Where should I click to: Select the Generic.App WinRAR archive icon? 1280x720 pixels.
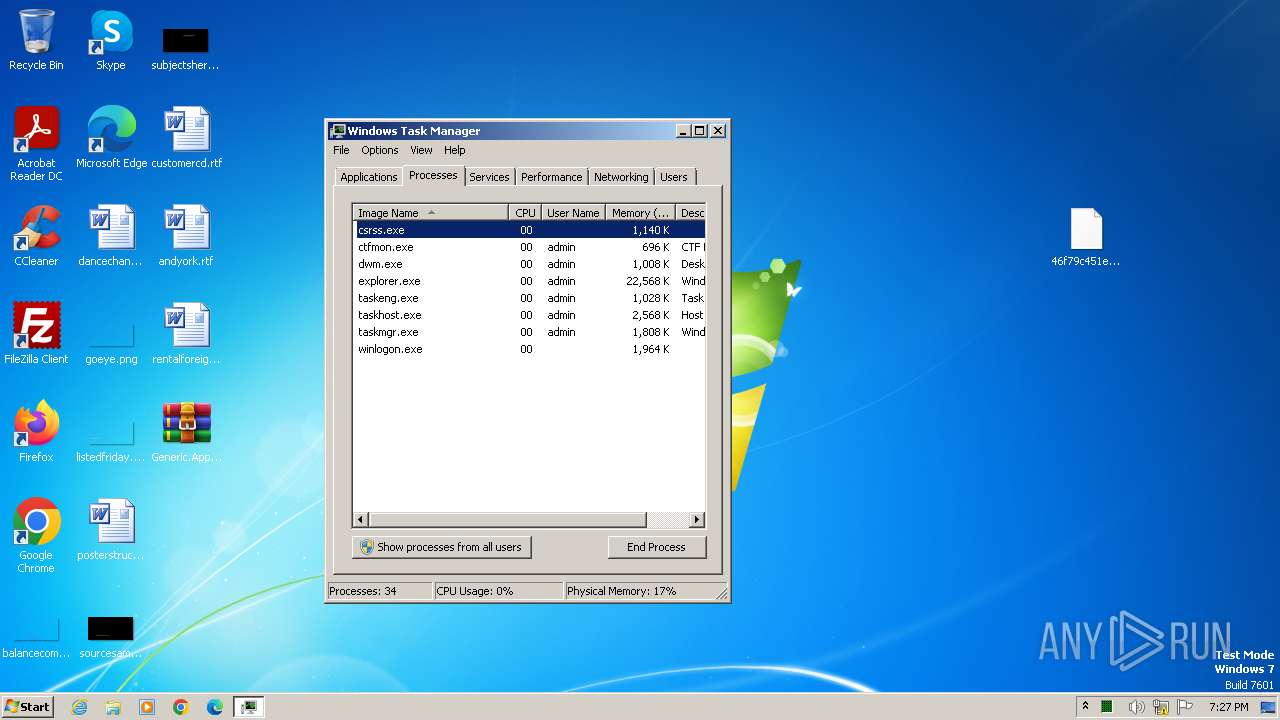[187, 432]
